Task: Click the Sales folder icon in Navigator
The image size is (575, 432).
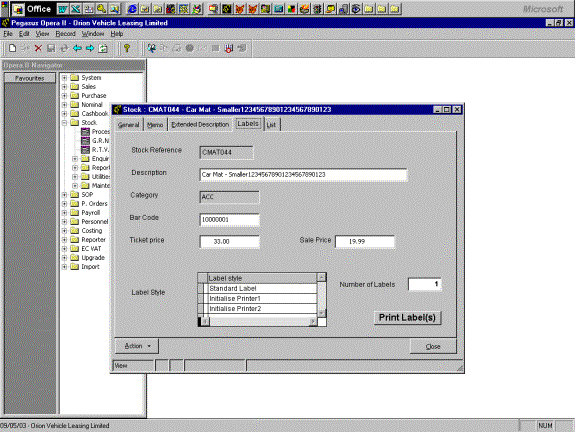Action: tap(74, 87)
